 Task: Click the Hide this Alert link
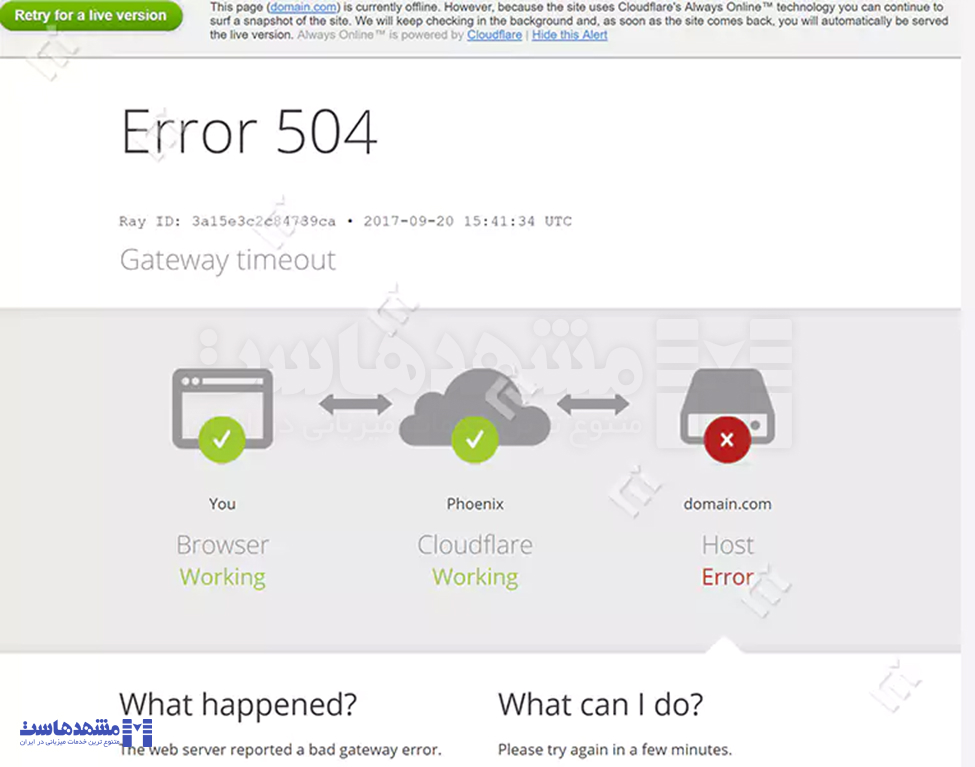pyautogui.click(x=570, y=35)
